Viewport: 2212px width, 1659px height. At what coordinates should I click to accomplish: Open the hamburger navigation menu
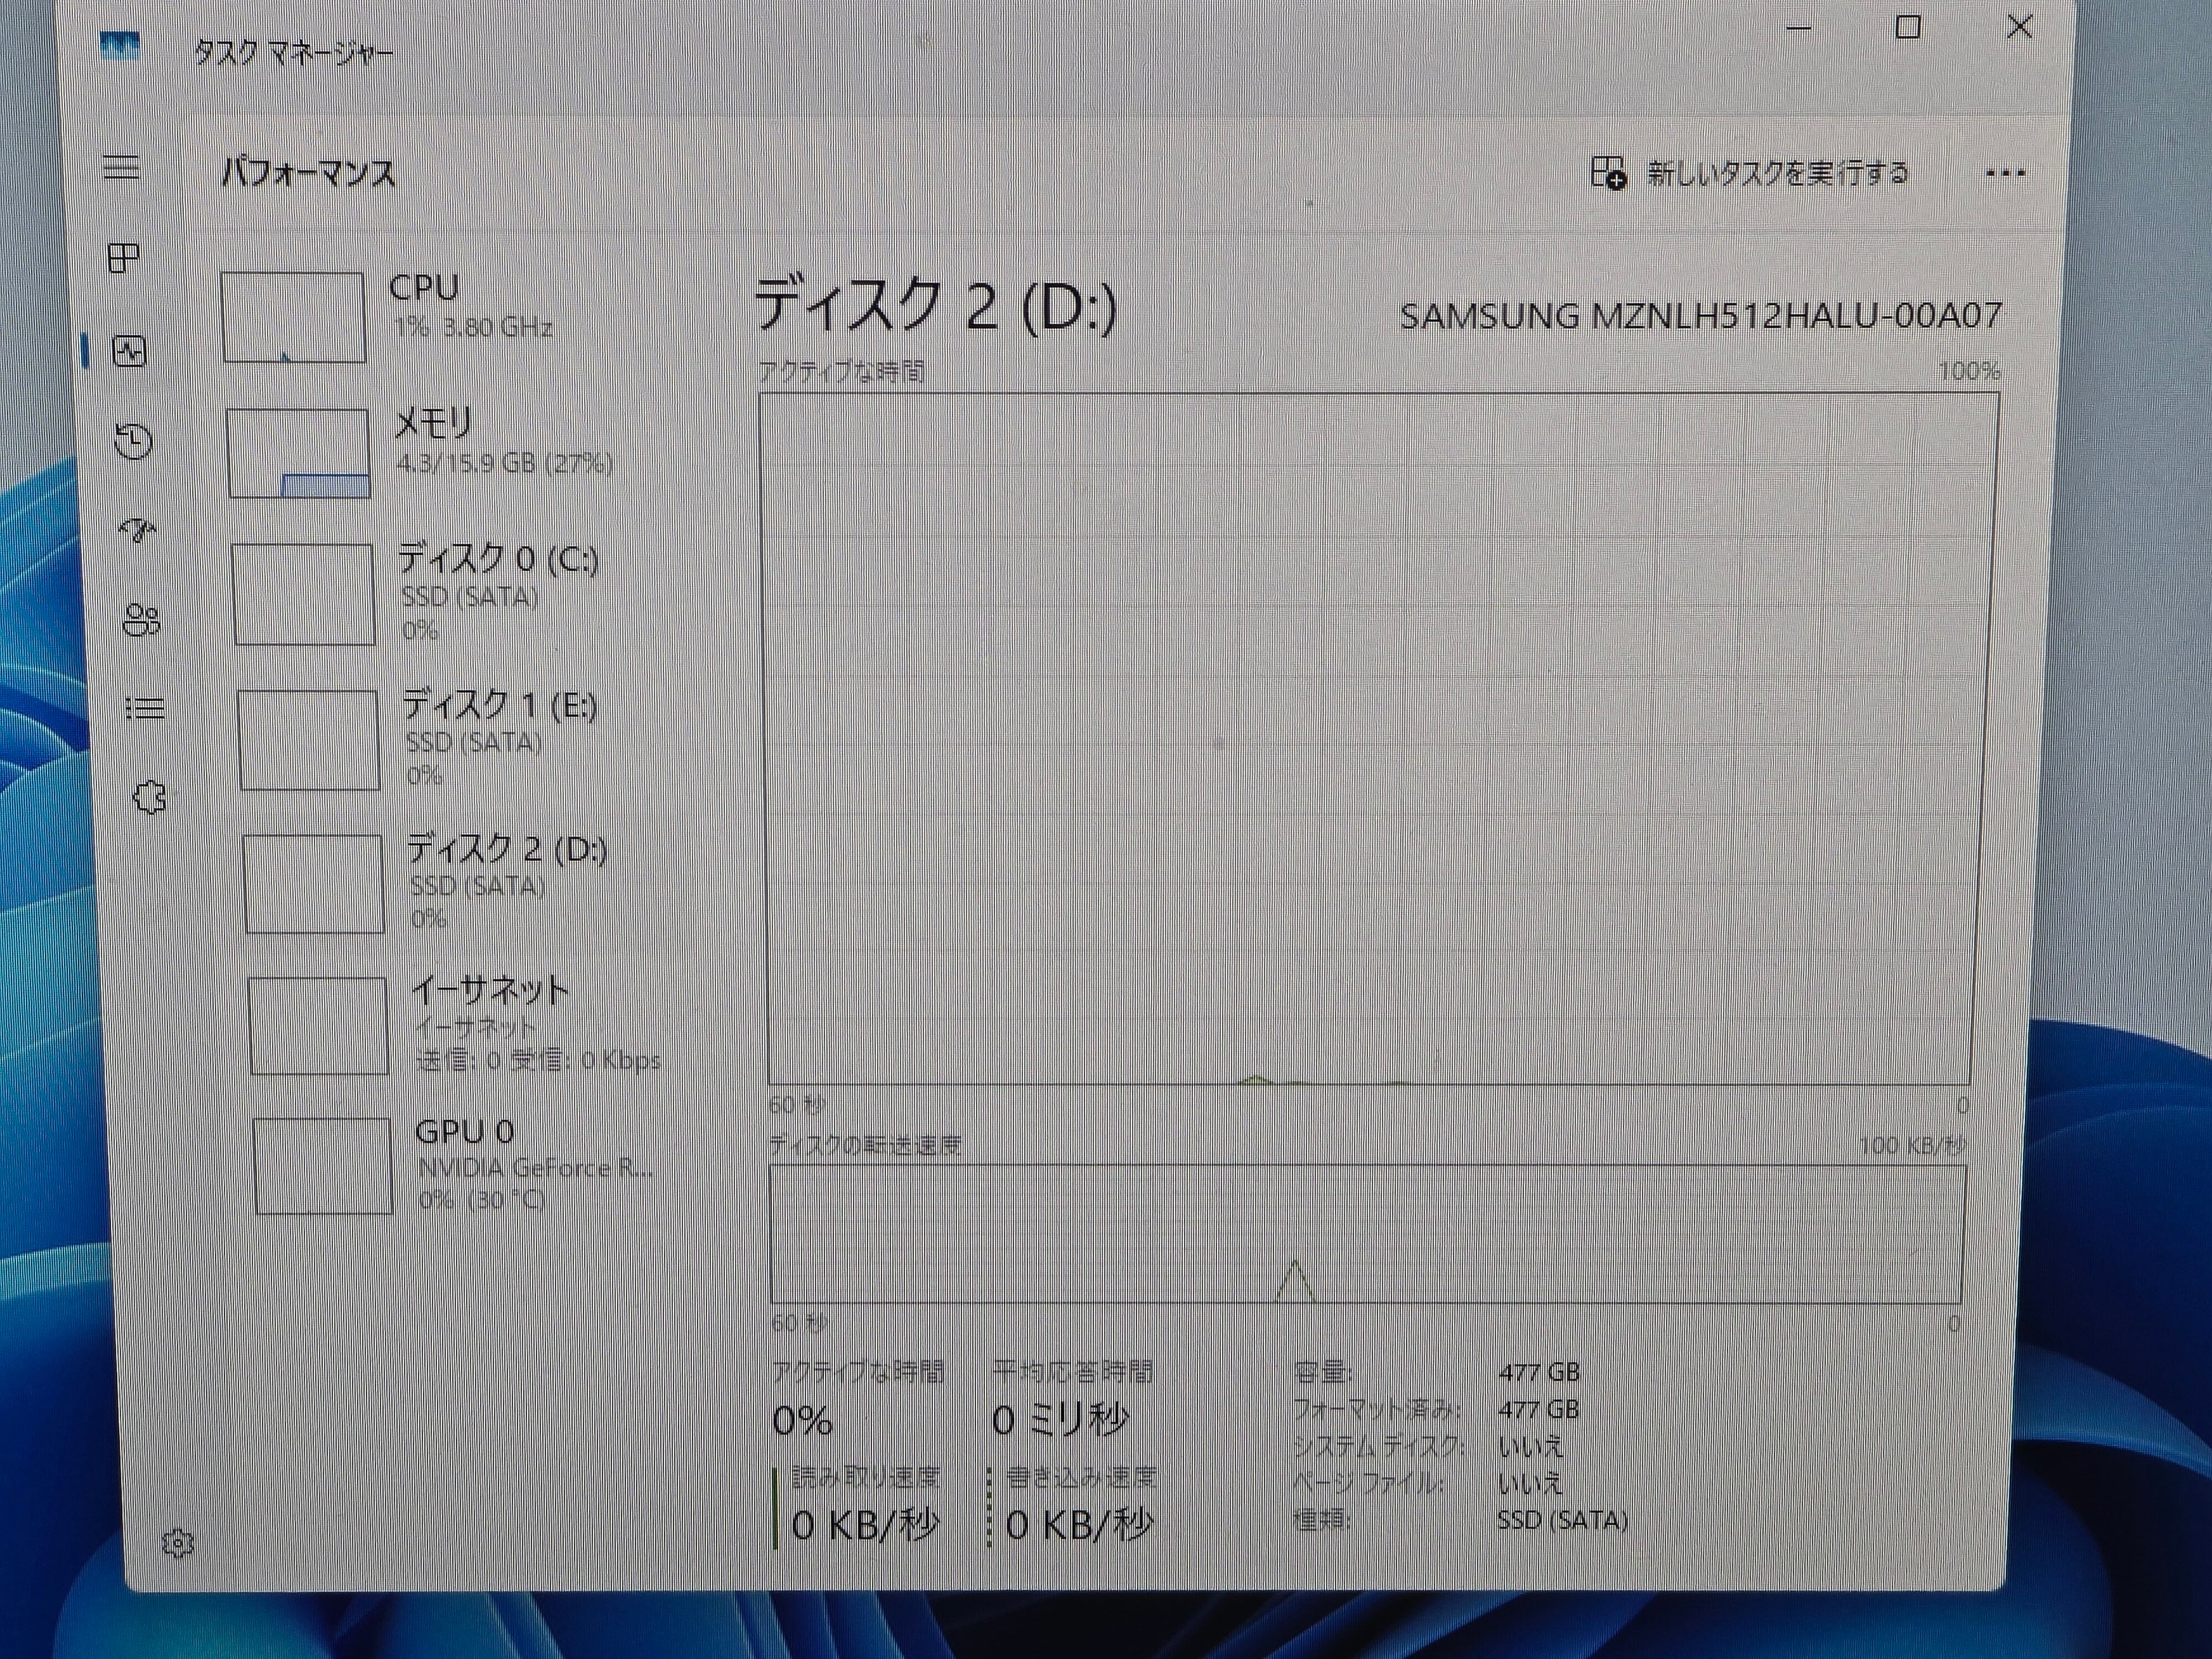point(122,167)
